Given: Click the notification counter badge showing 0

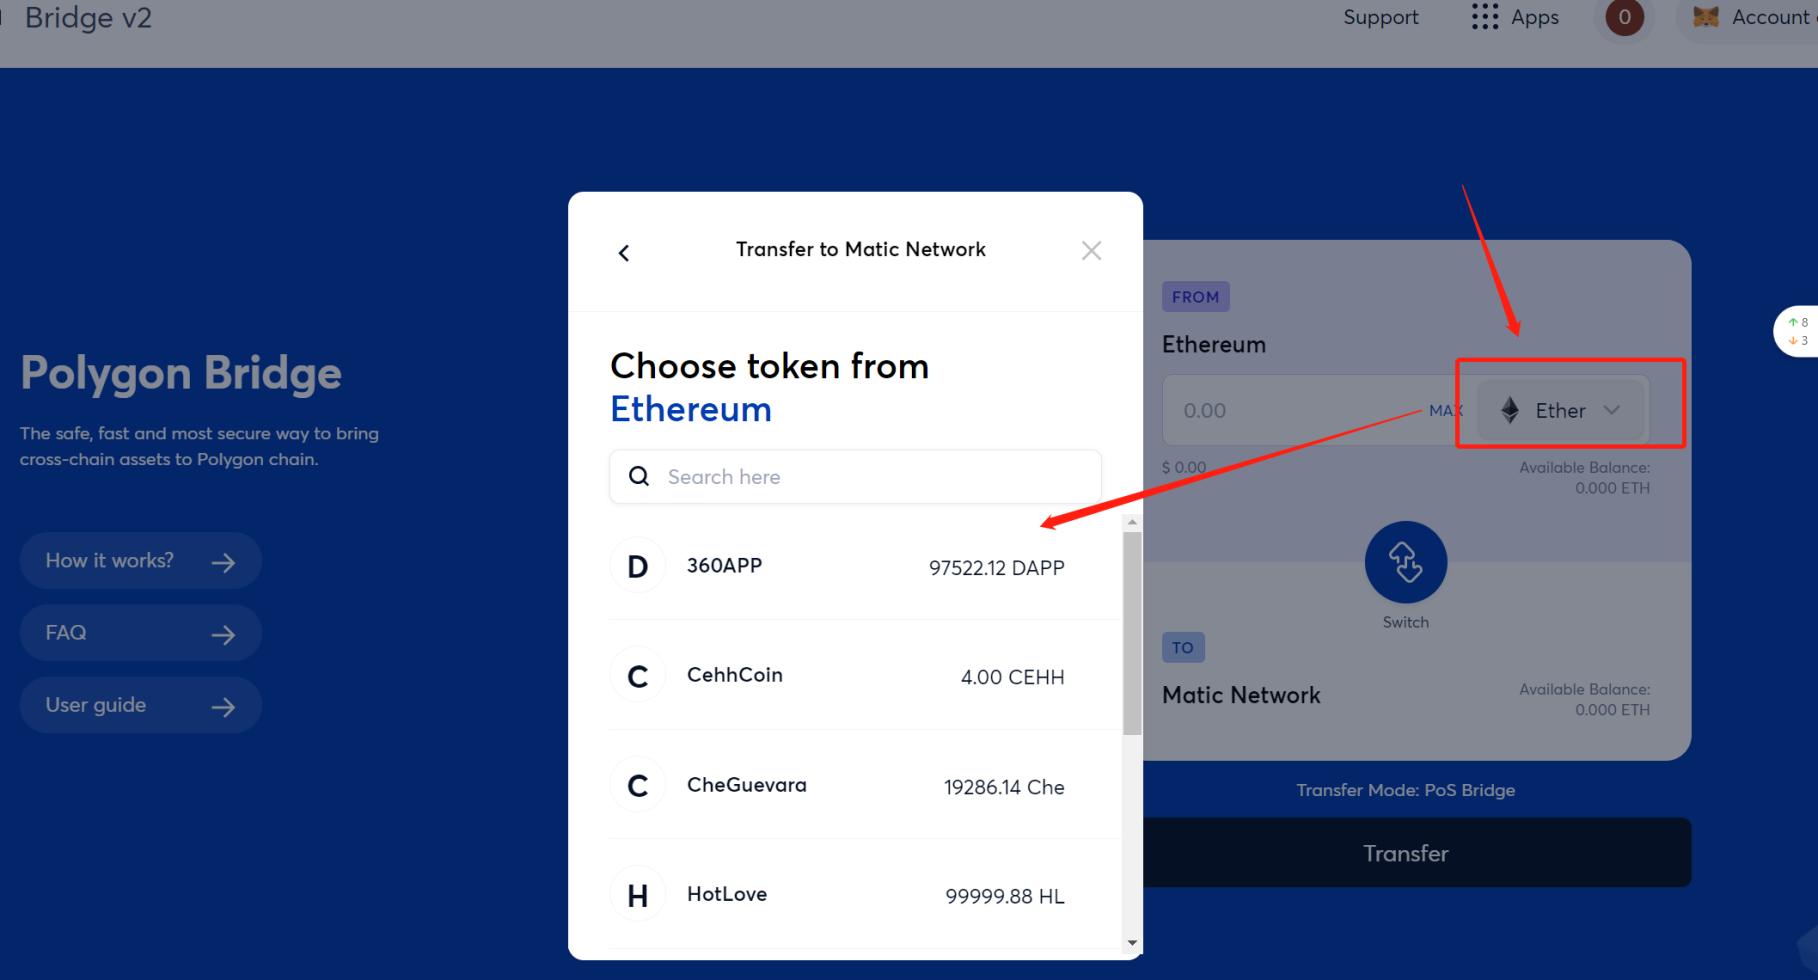Looking at the screenshot, I should click(1624, 17).
